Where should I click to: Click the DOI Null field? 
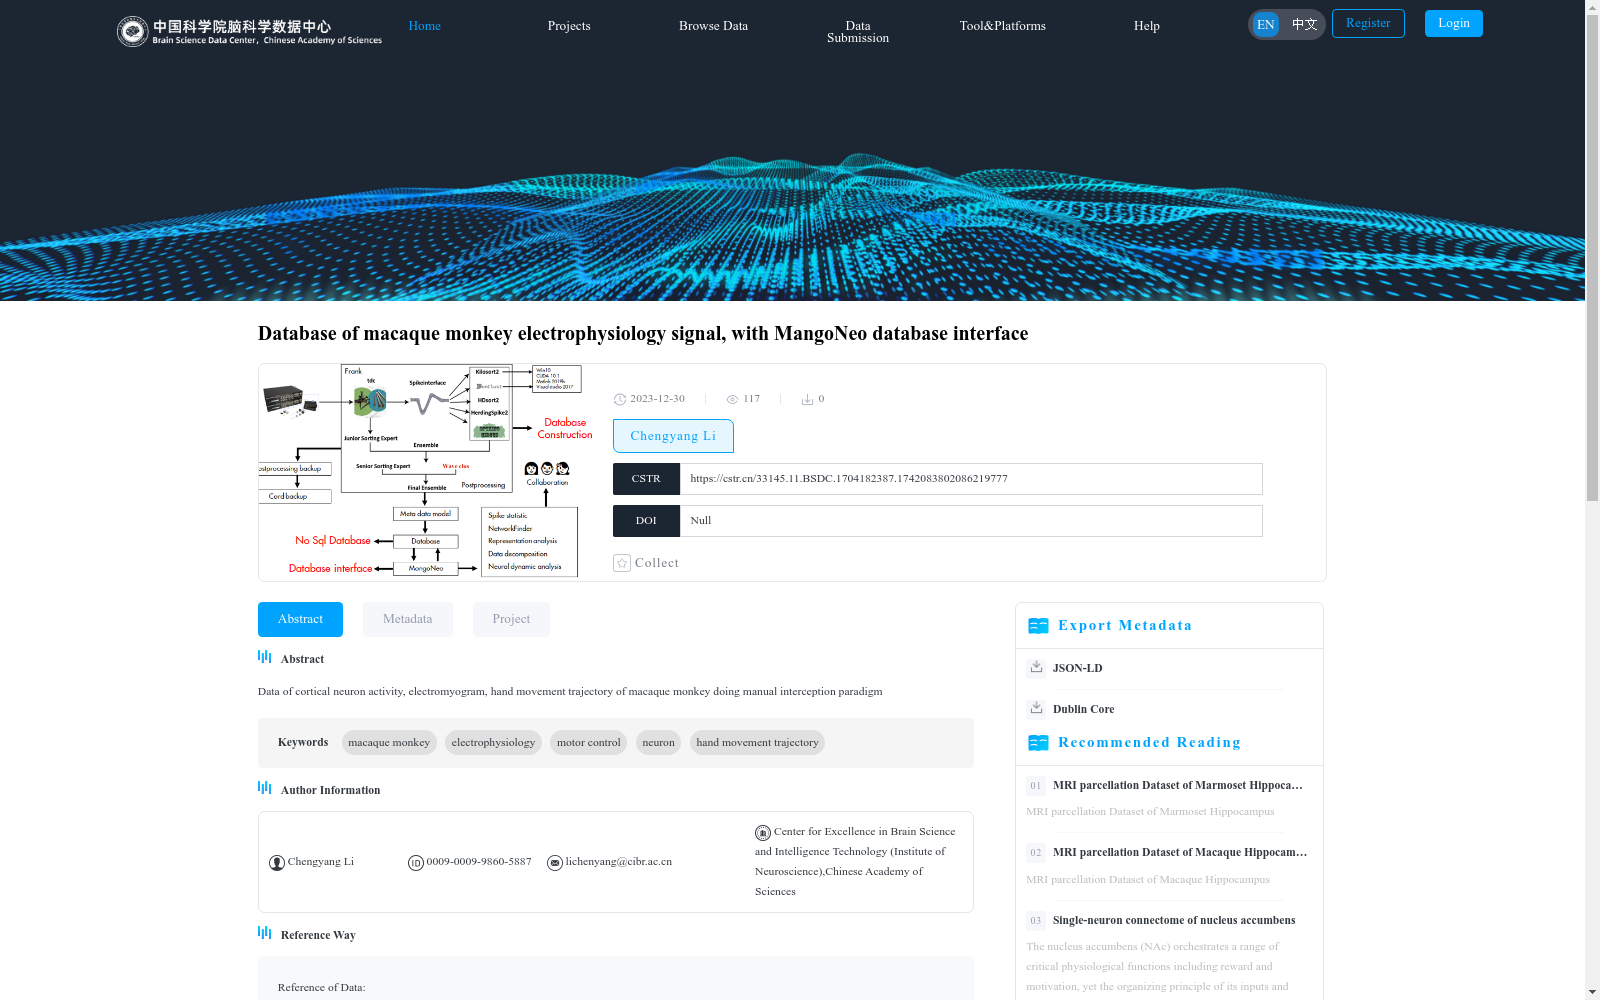tap(971, 521)
